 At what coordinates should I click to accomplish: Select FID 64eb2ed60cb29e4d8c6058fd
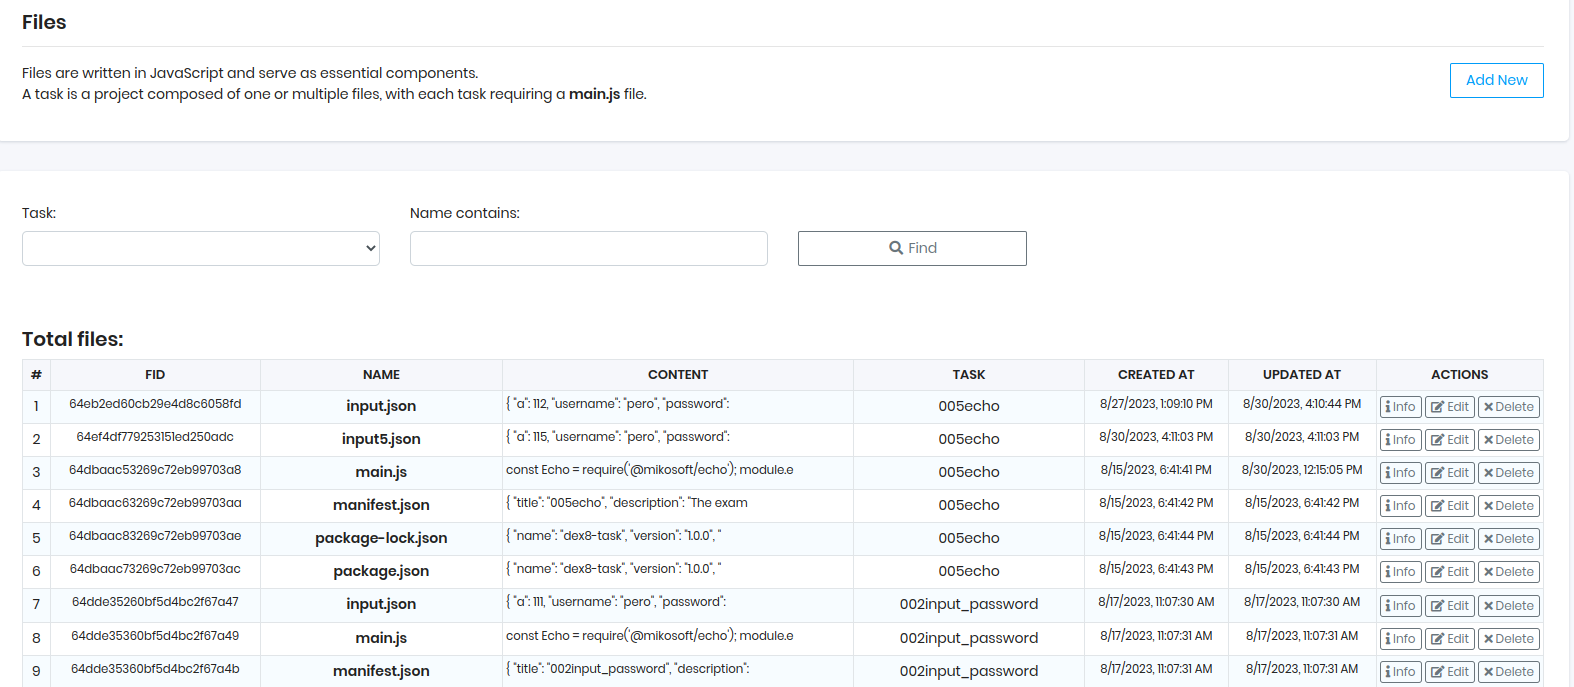(x=155, y=404)
